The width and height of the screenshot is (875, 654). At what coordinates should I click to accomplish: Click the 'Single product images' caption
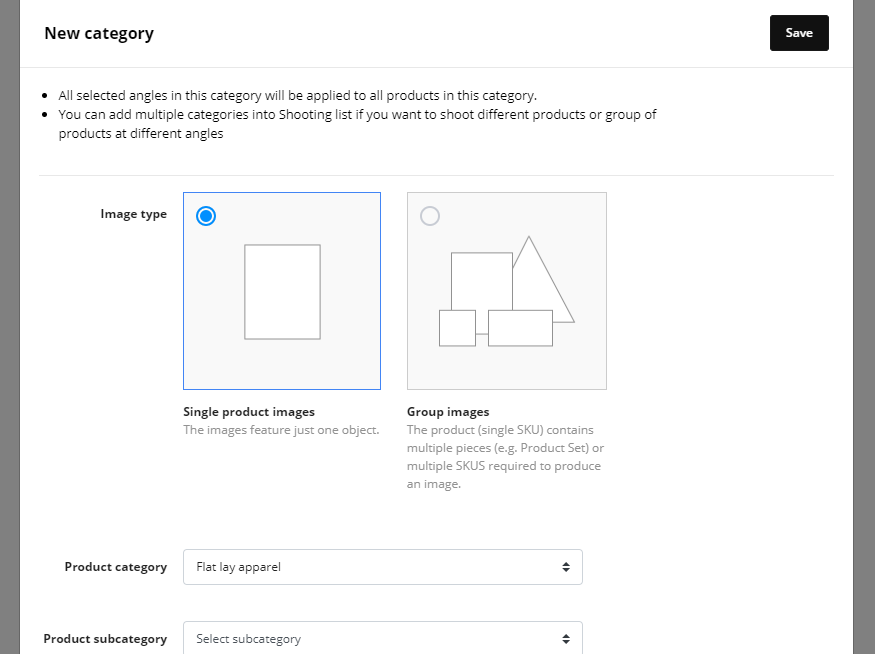click(249, 412)
